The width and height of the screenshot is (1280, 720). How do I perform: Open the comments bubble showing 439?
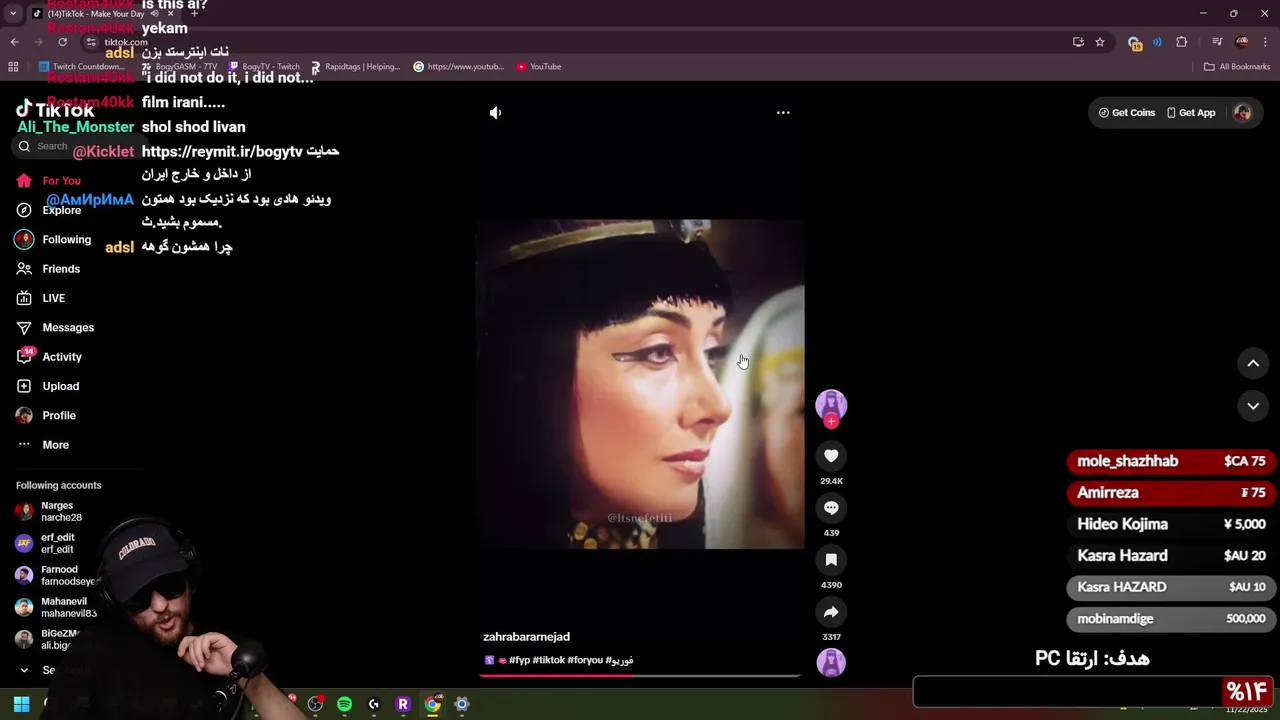[831, 508]
